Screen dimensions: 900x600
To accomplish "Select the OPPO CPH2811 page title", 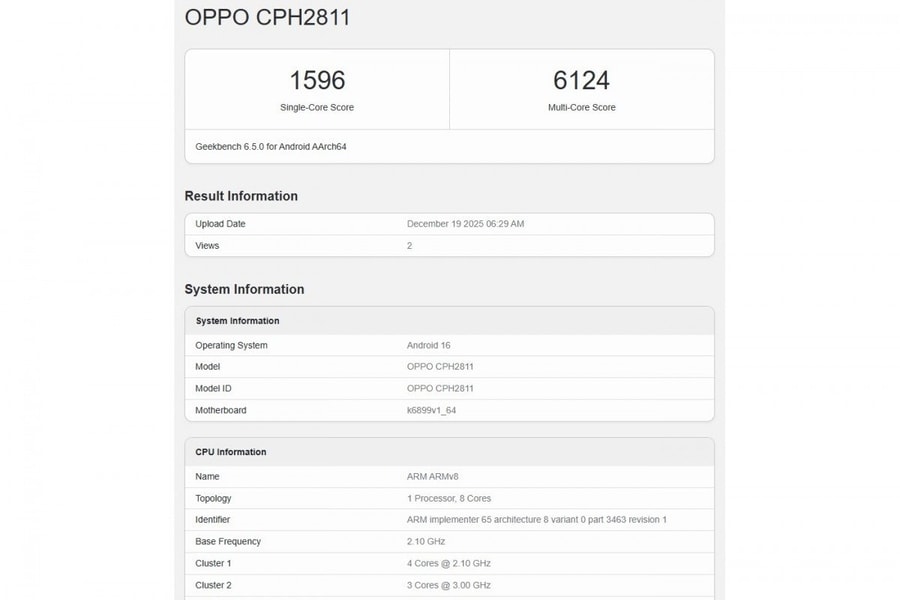I will click(267, 17).
